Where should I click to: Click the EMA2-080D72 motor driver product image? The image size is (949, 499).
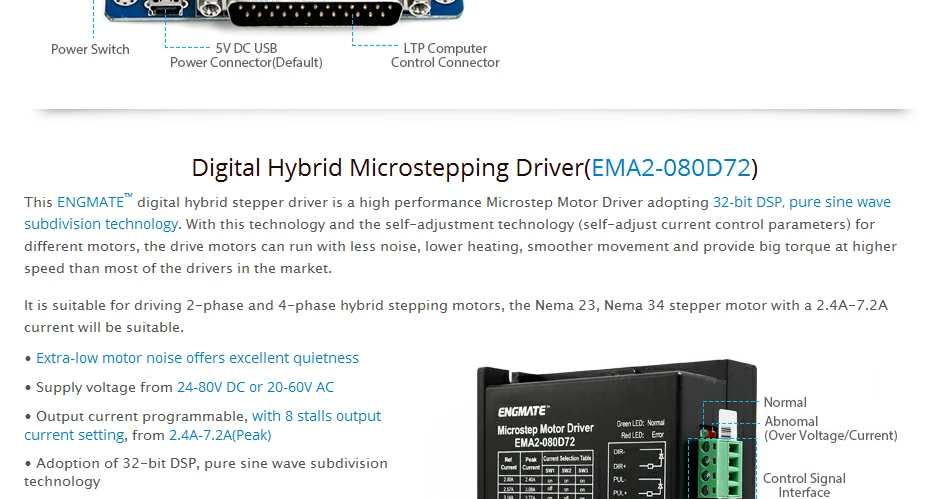pos(617,429)
